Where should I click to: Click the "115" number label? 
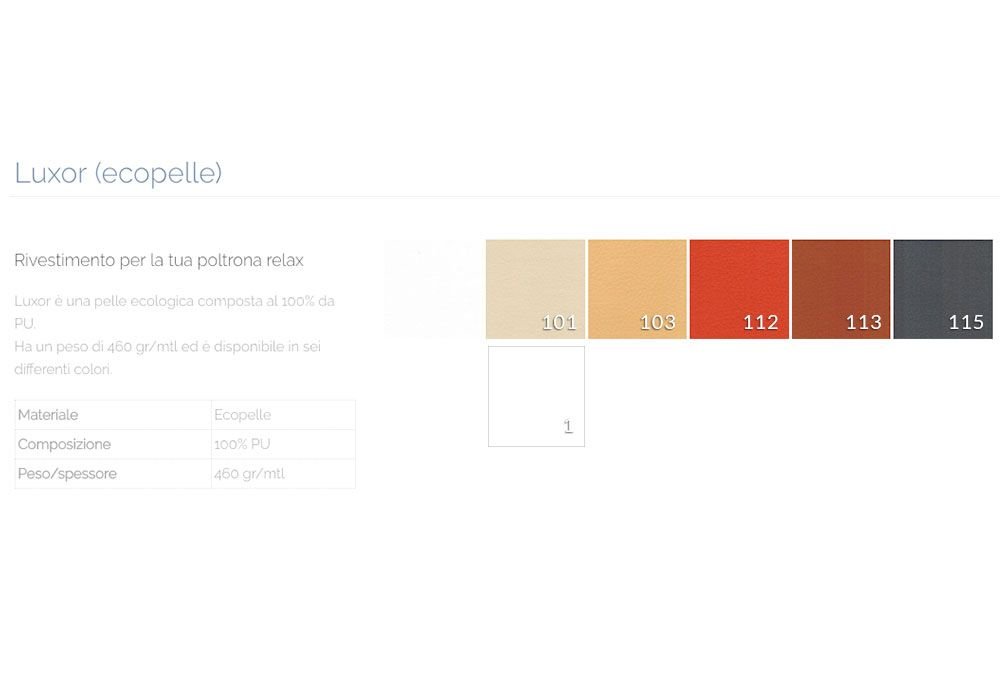(966, 322)
